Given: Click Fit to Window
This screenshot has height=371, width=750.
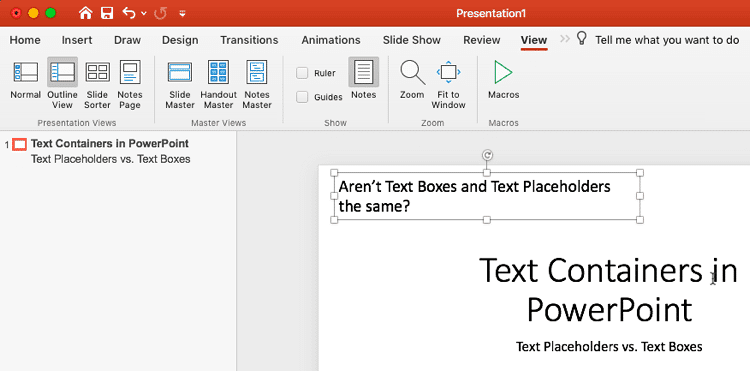Looking at the screenshot, I should point(448,84).
